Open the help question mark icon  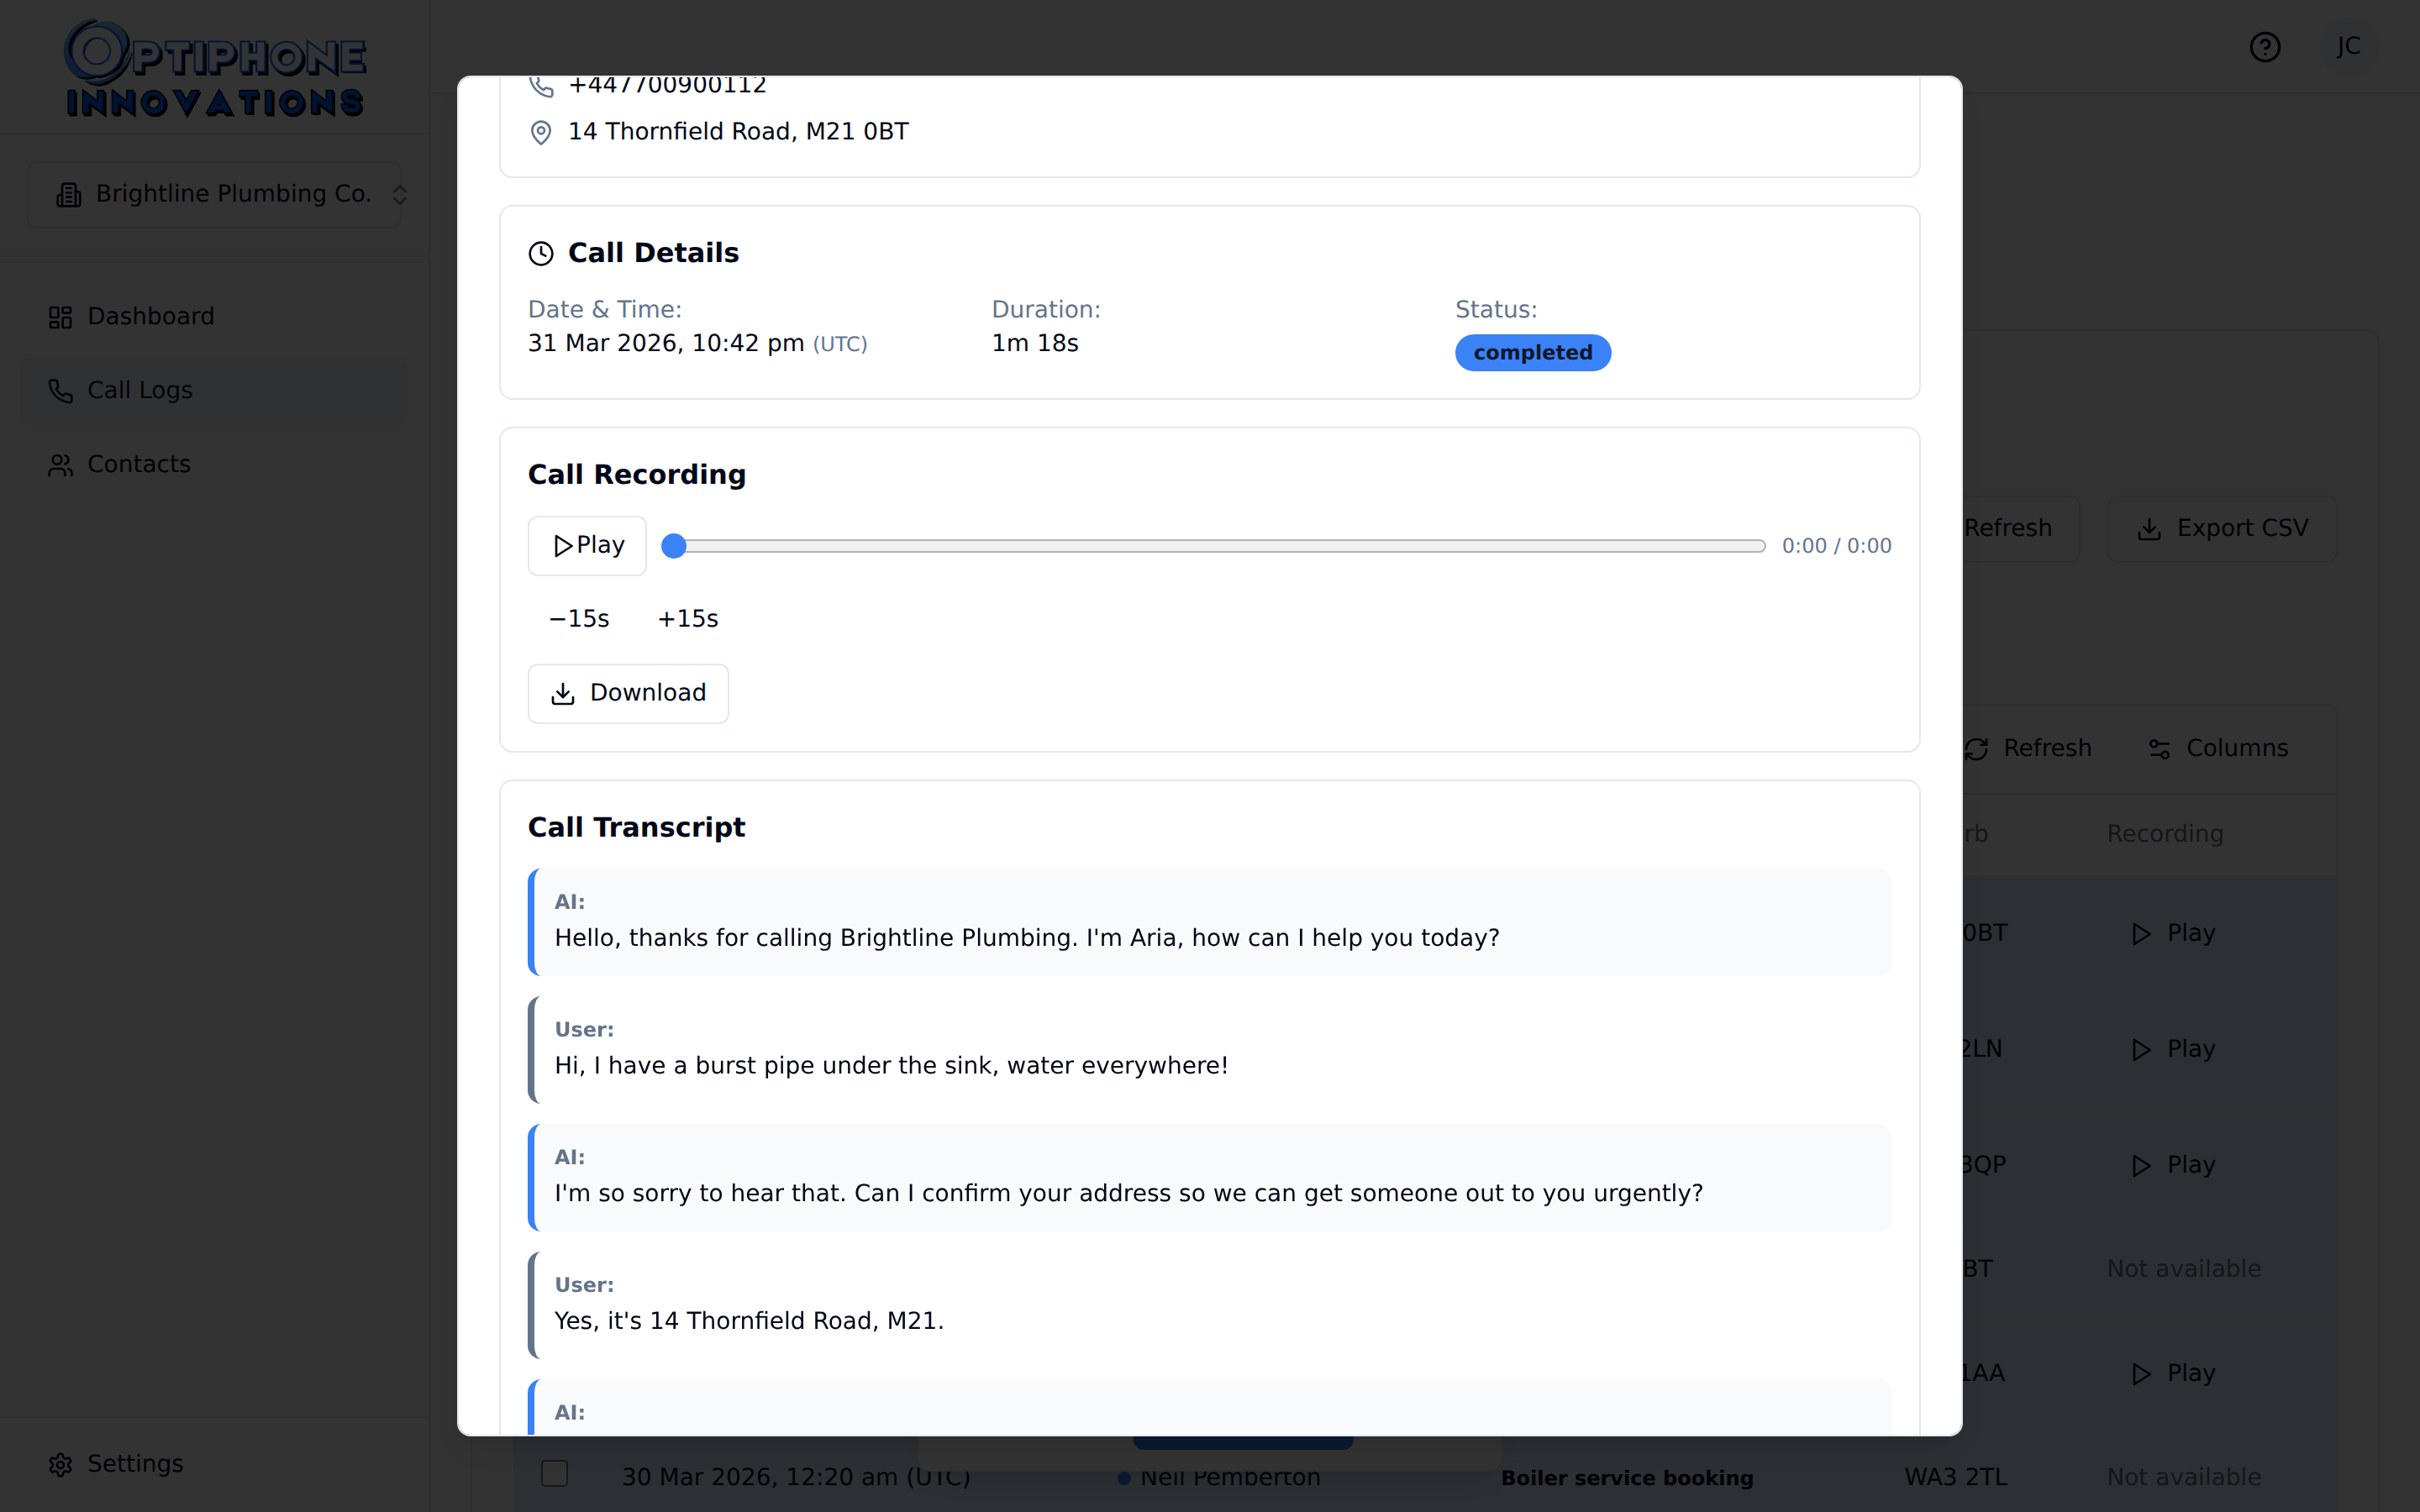(2265, 47)
